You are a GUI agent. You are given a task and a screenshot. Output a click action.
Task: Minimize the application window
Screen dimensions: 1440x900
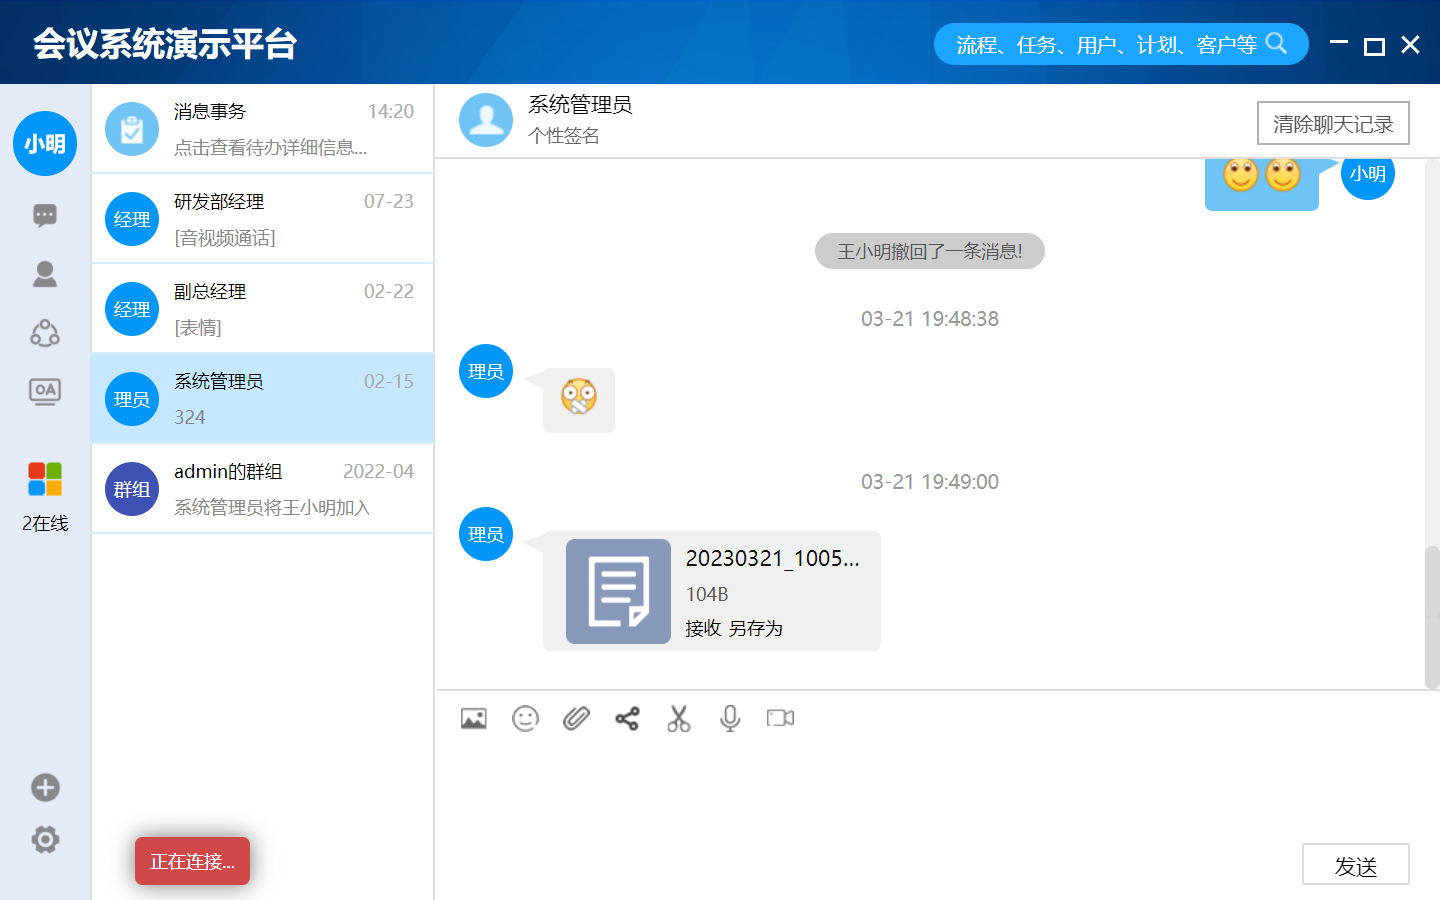1339,43
